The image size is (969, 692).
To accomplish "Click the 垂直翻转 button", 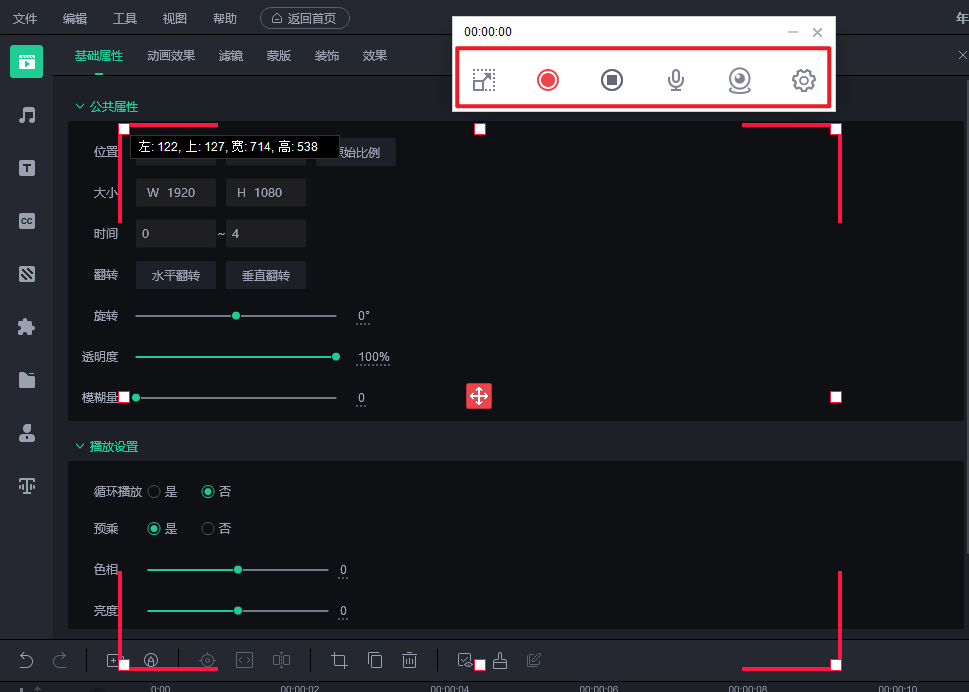I will (x=266, y=275).
